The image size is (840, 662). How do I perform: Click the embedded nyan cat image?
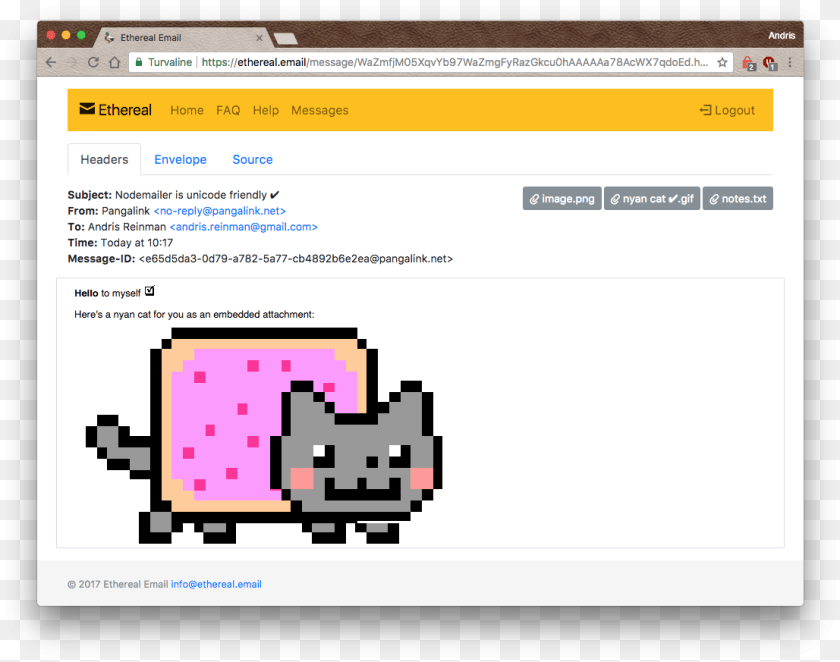click(x=264, y=435)
